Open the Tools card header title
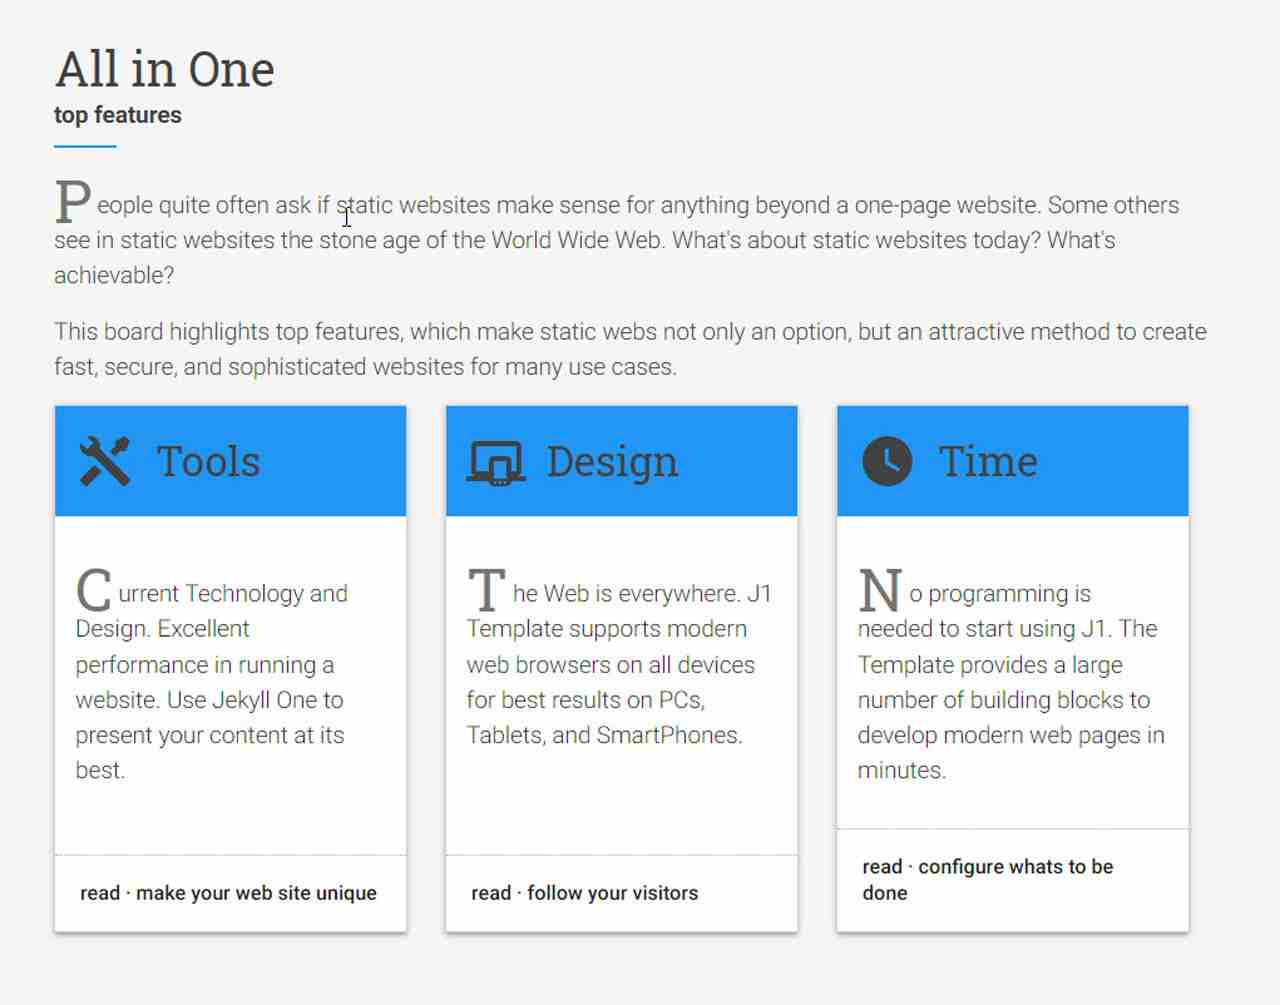This screenshot has height=1005, width=1280. click(208, 462)
